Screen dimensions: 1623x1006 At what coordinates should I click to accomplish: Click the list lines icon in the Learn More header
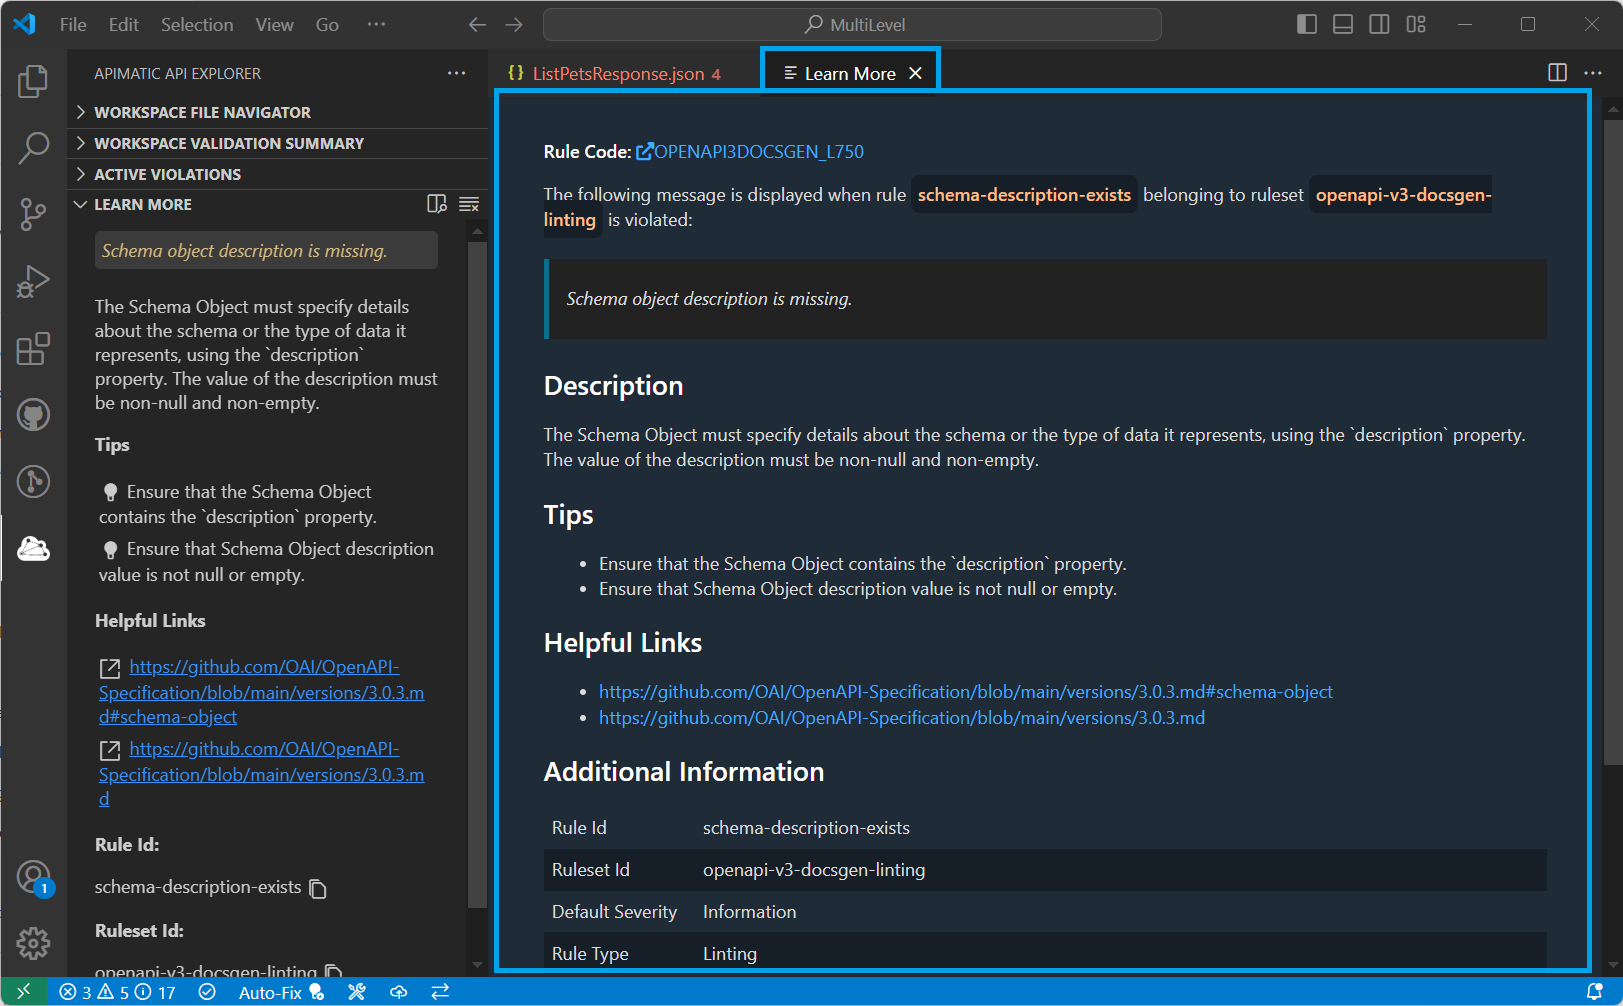[x=469, y=204]
